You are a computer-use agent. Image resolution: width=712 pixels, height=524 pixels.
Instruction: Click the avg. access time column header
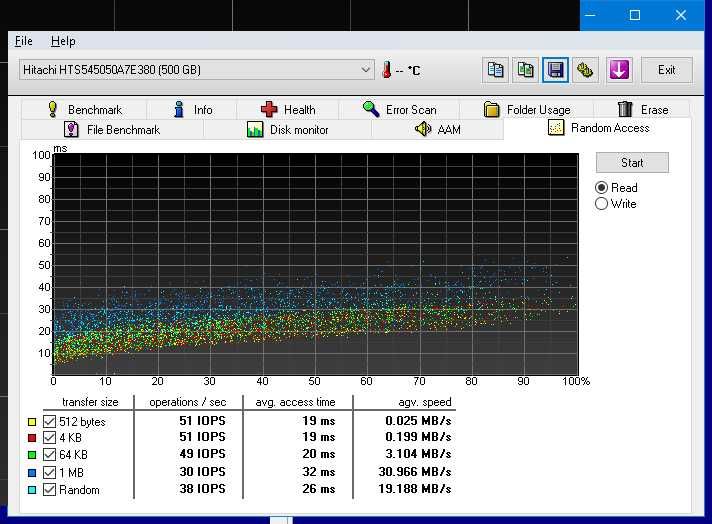point(295,402)
